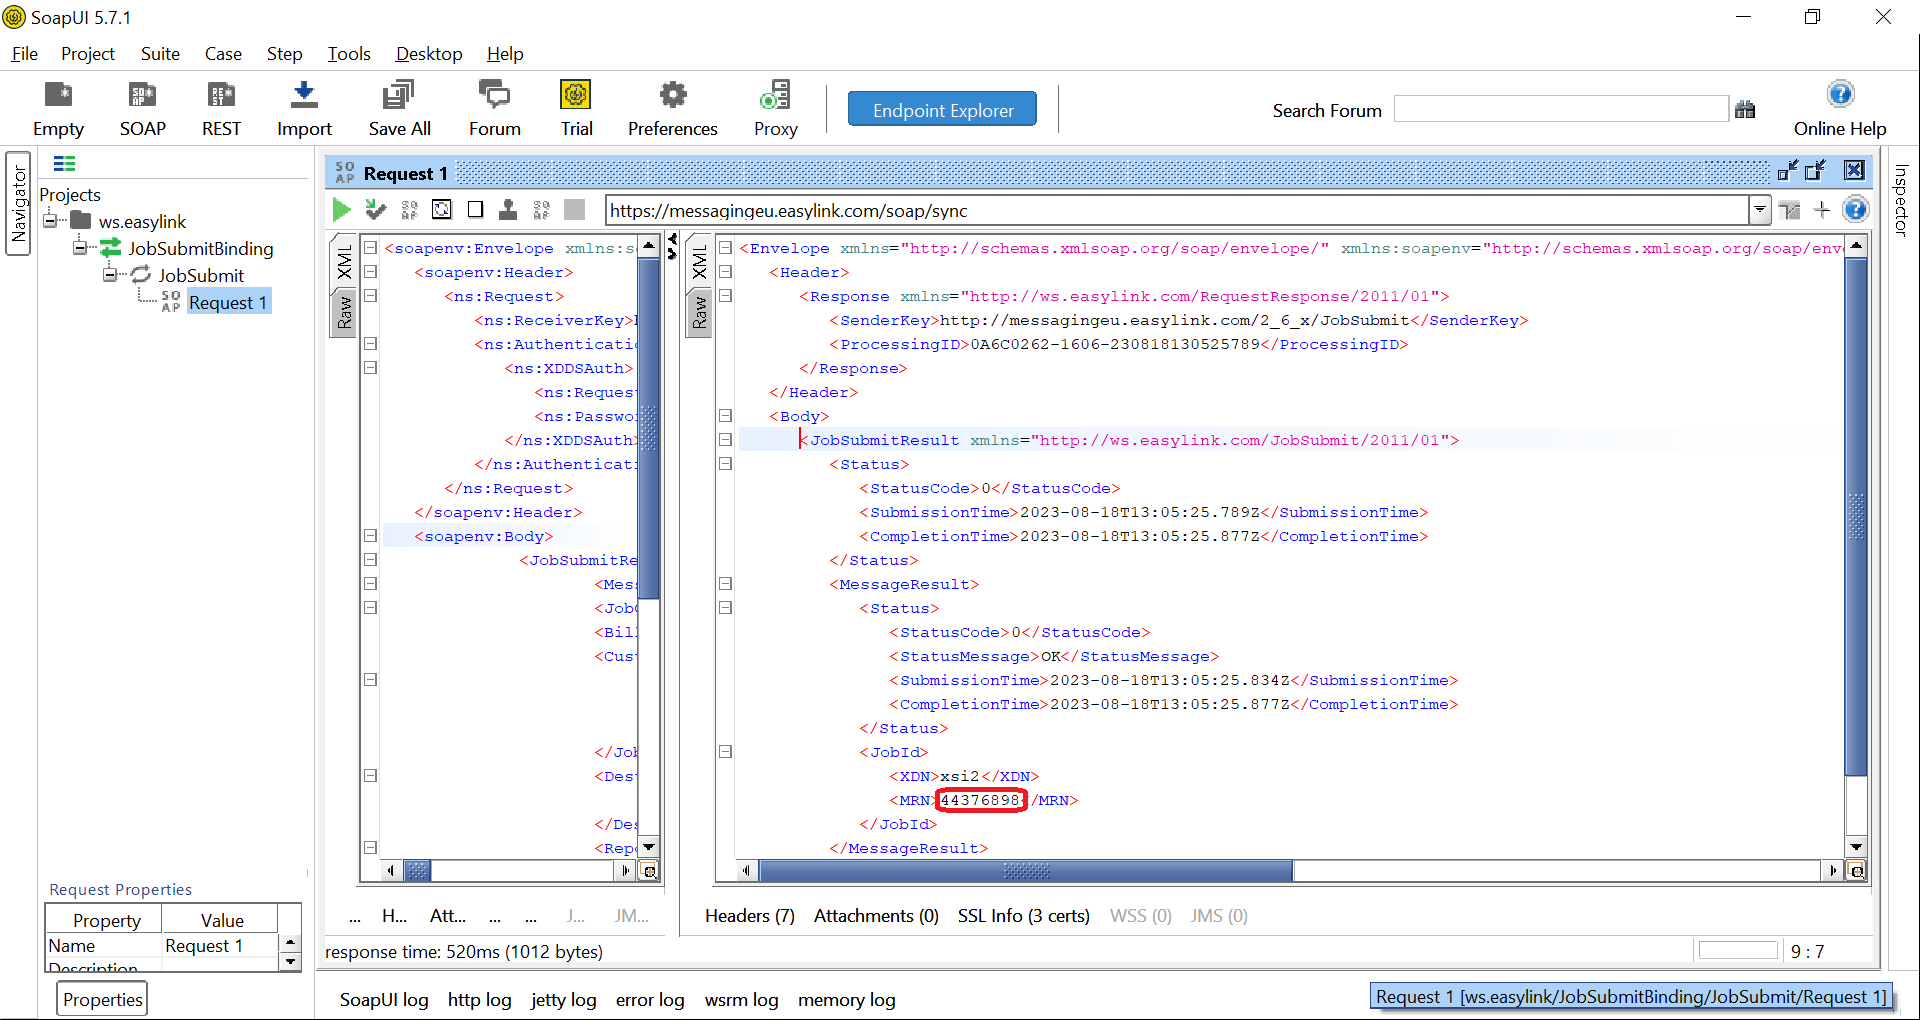Click the Endpoint Explorer button
The width and height of the screenshot is (1920, 1020).
pyautogui.click(x=942, y=110)
